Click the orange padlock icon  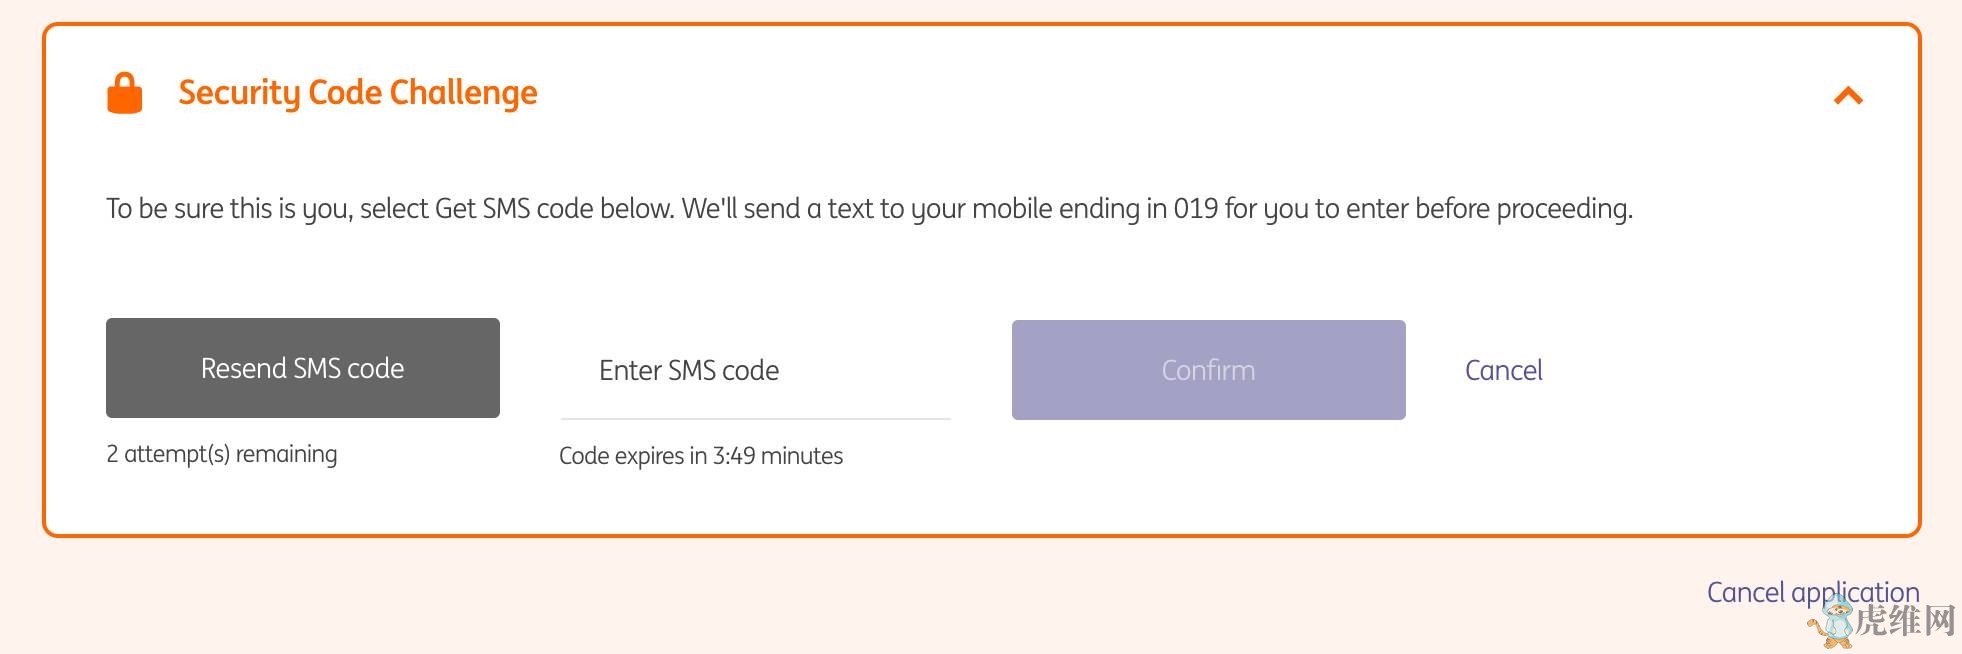coord(125,93)
